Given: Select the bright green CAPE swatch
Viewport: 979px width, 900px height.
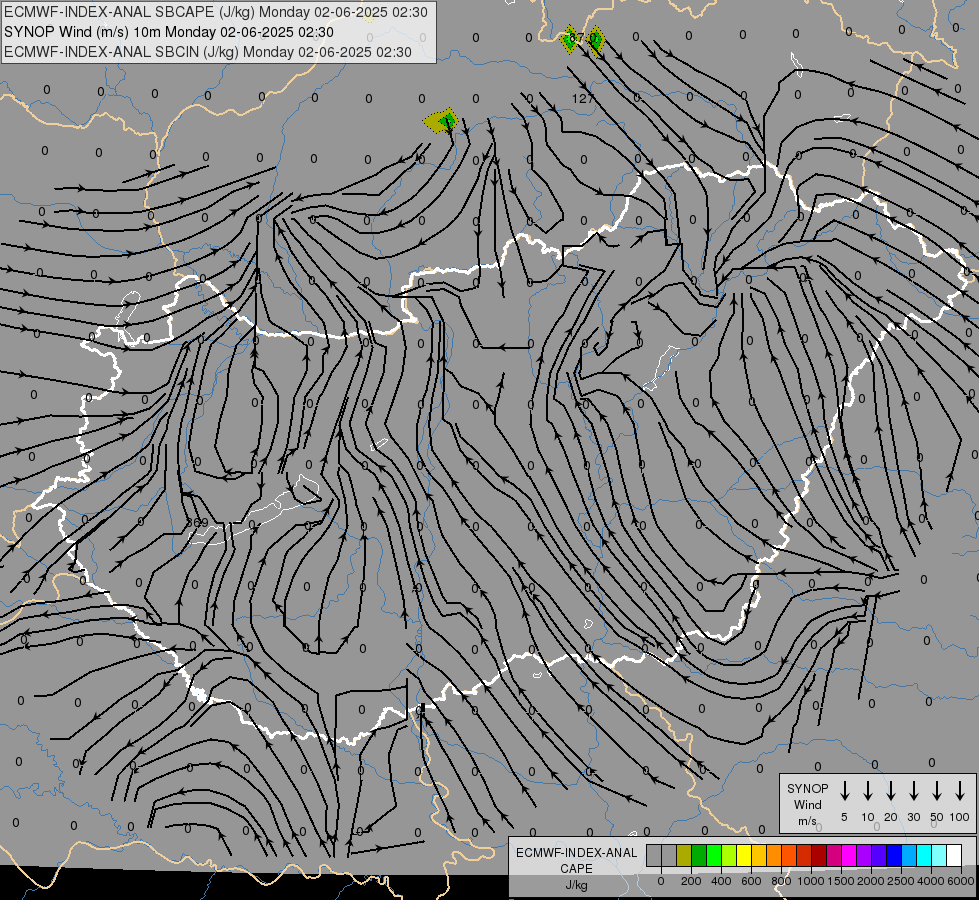Looking at the screenshot, I should coord(714,855).
